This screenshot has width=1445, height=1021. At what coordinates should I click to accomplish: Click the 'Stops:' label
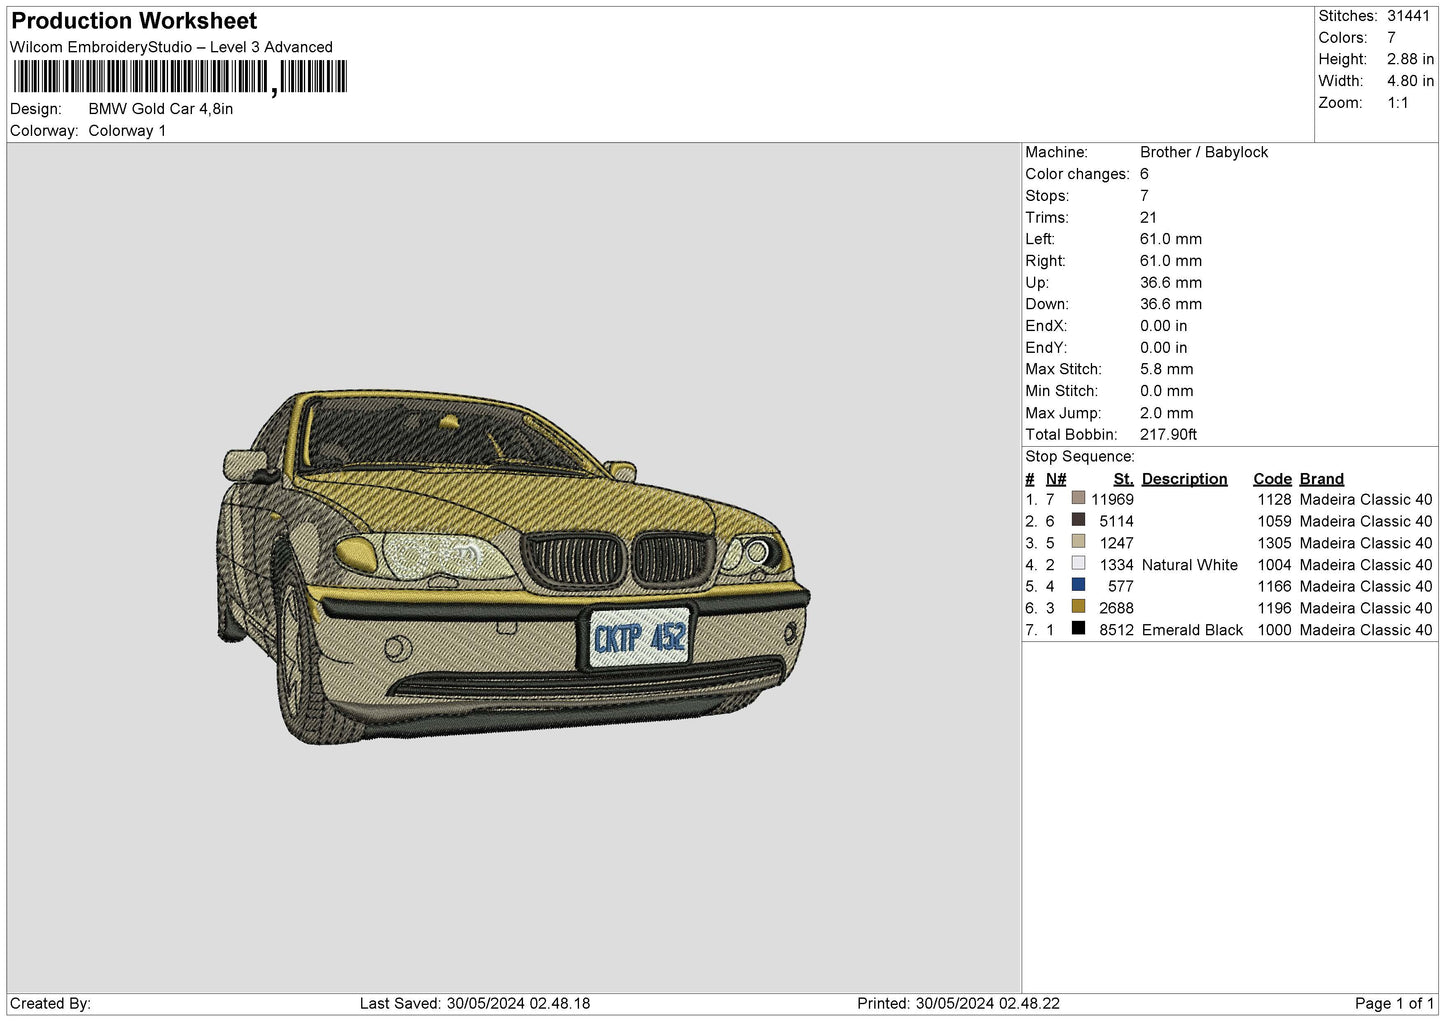(x=1047, y=196)
